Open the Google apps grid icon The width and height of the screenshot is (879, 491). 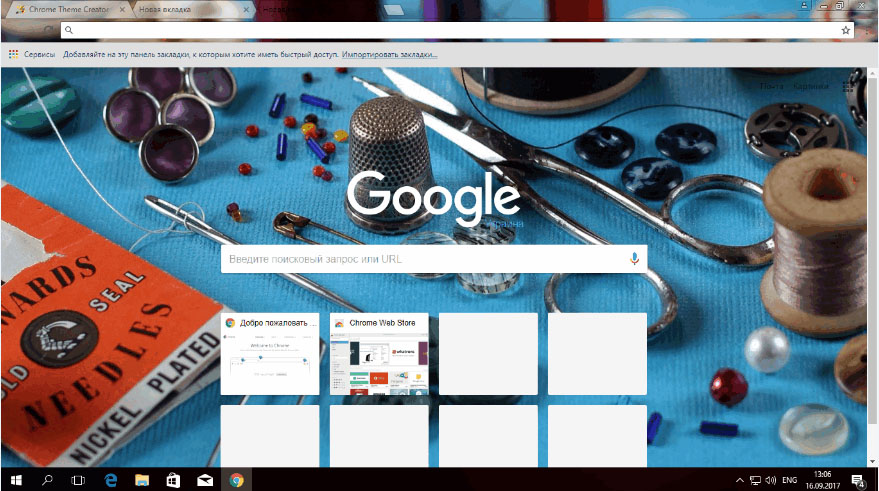(x=848, y=86)
